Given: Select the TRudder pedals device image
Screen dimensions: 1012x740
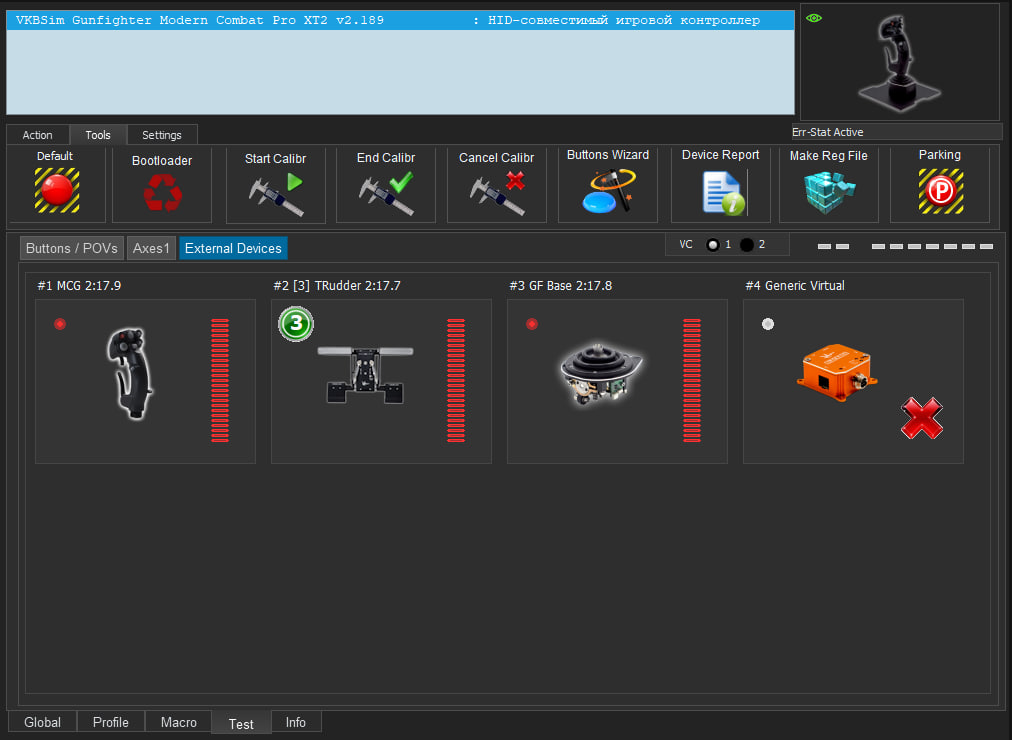Looking at the screenshot, I should [x=365, y=374].
